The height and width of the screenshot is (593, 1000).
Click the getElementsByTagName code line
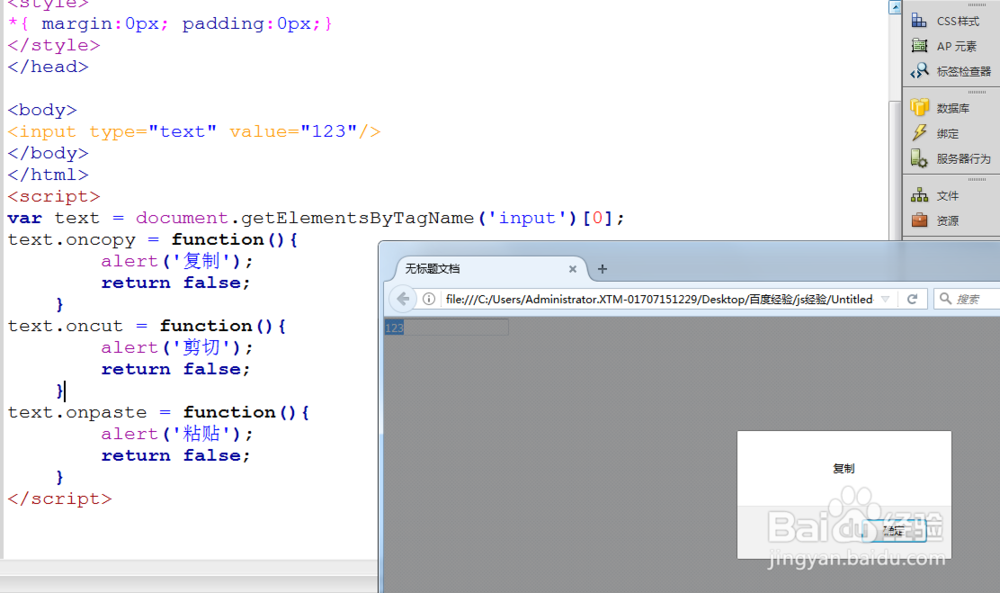coord(316,218)
